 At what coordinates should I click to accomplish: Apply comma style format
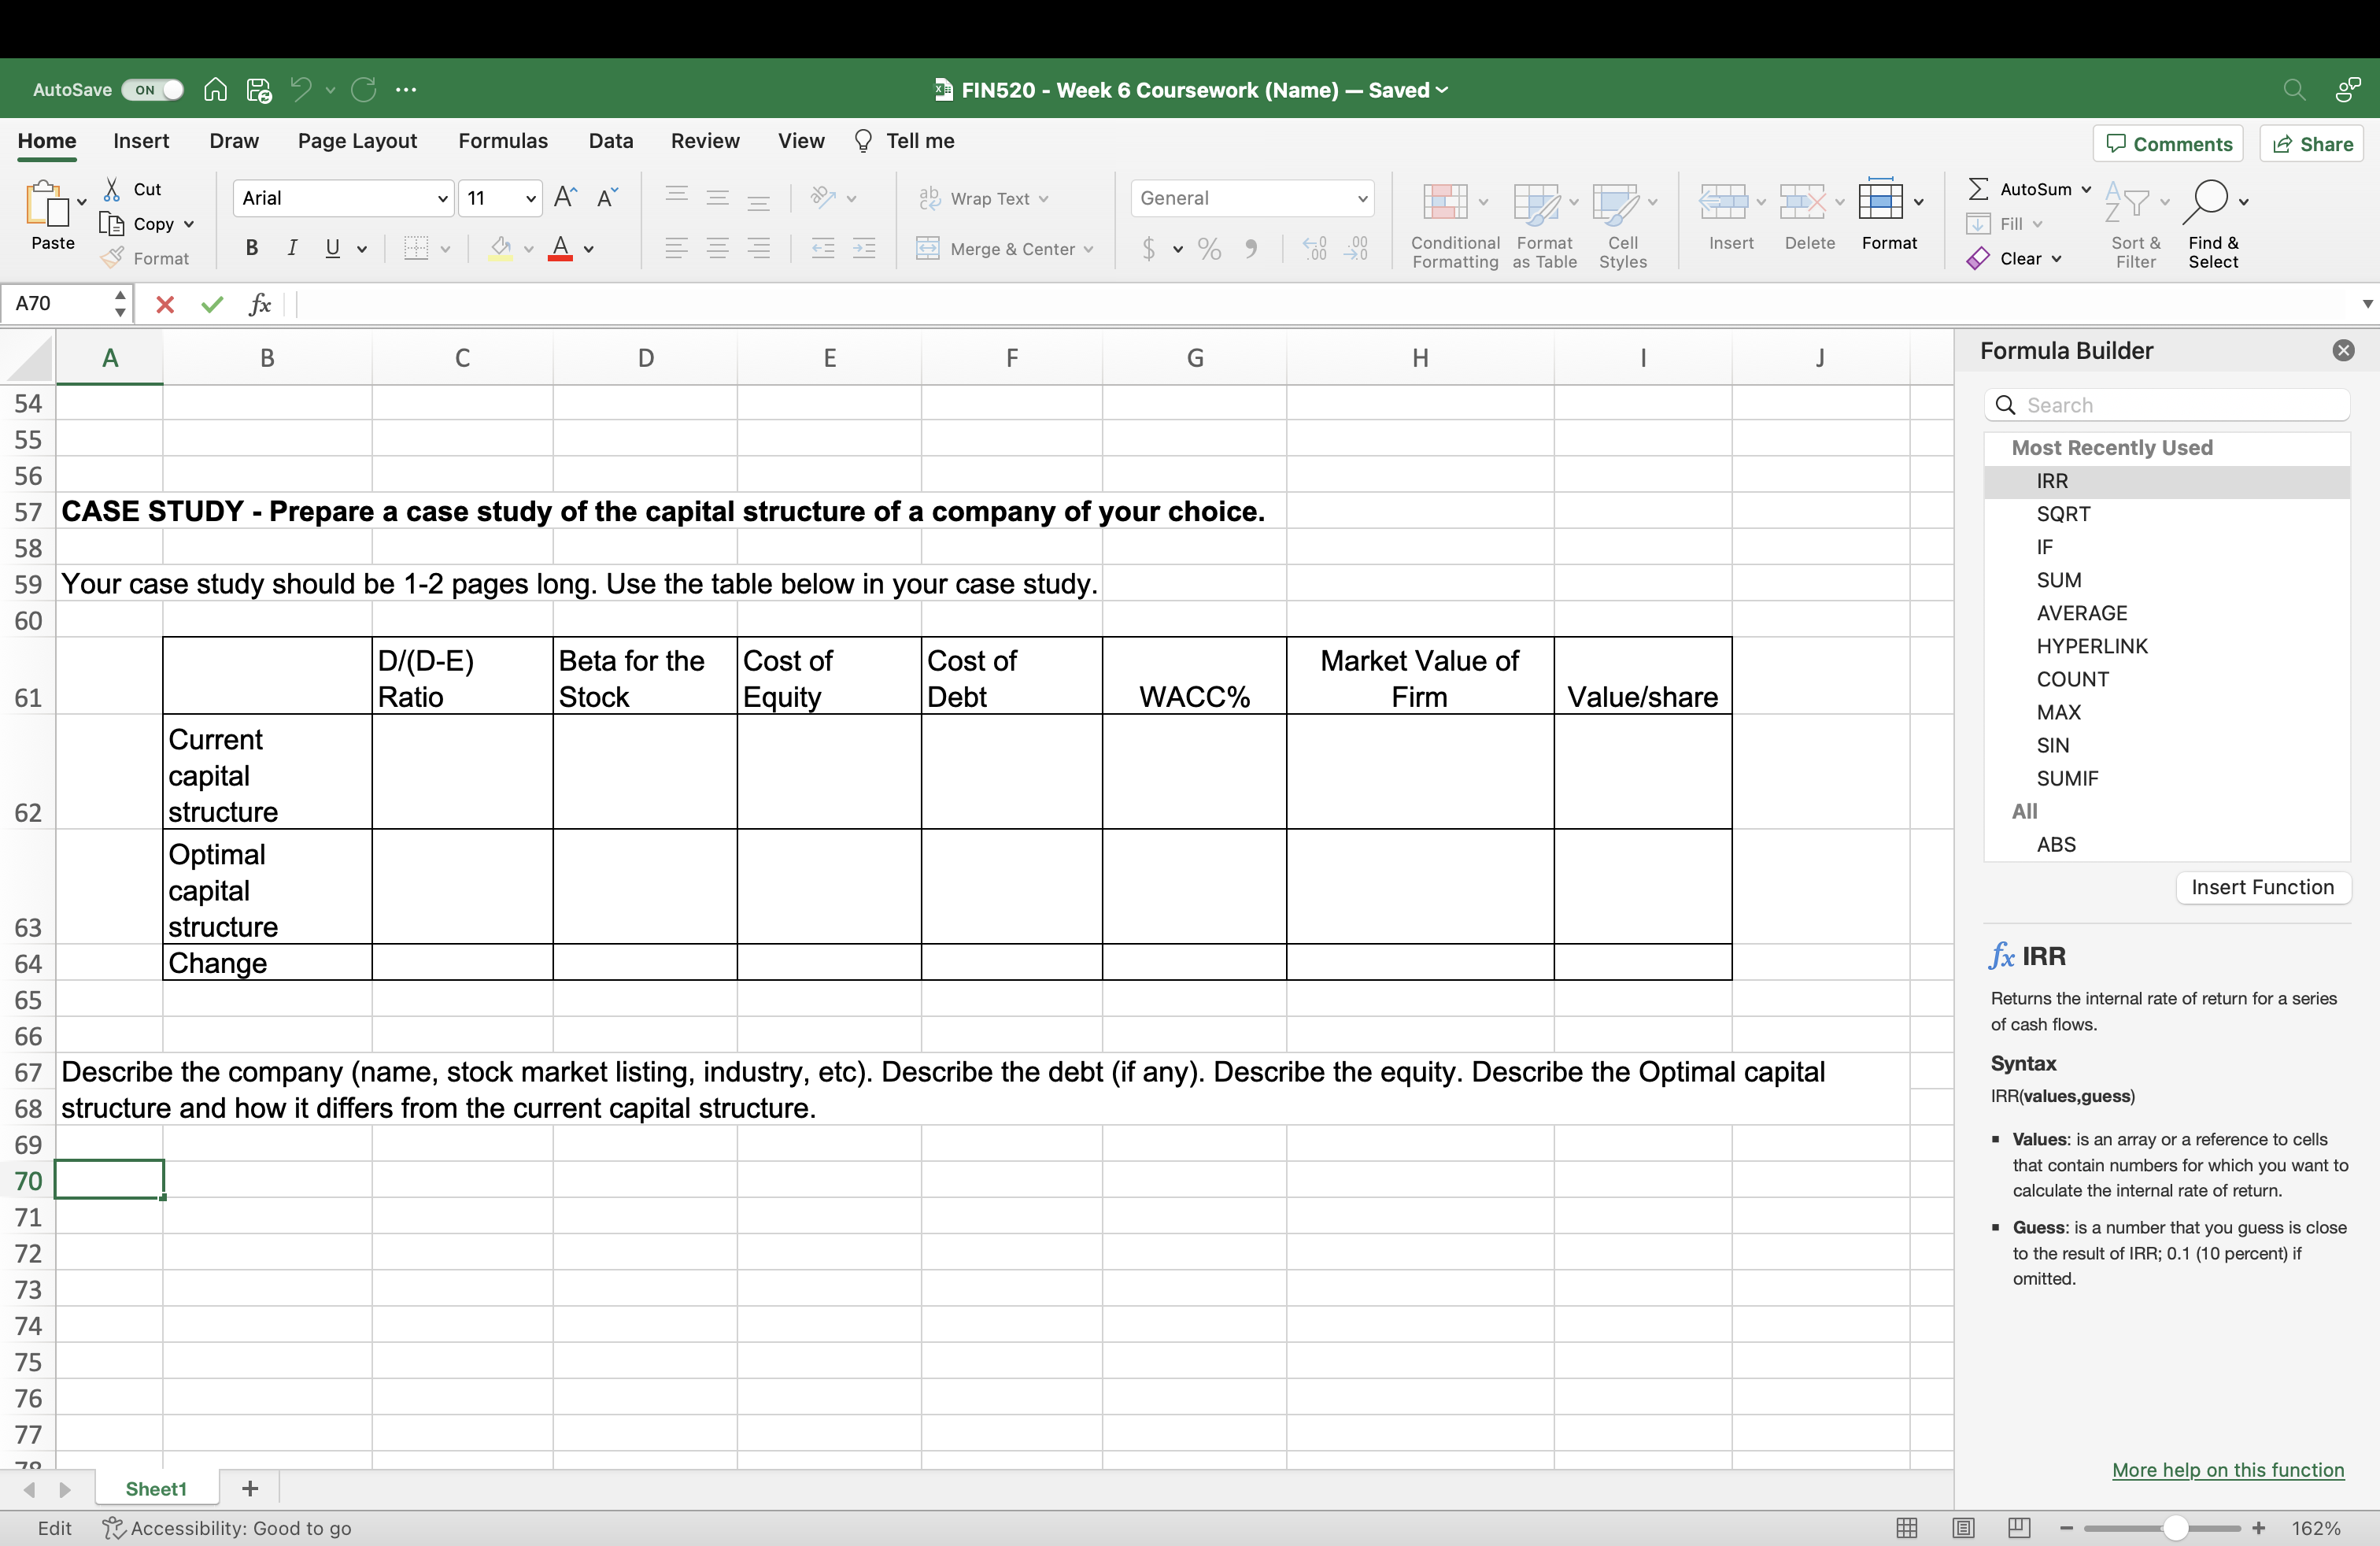[x=1251, y=248]
